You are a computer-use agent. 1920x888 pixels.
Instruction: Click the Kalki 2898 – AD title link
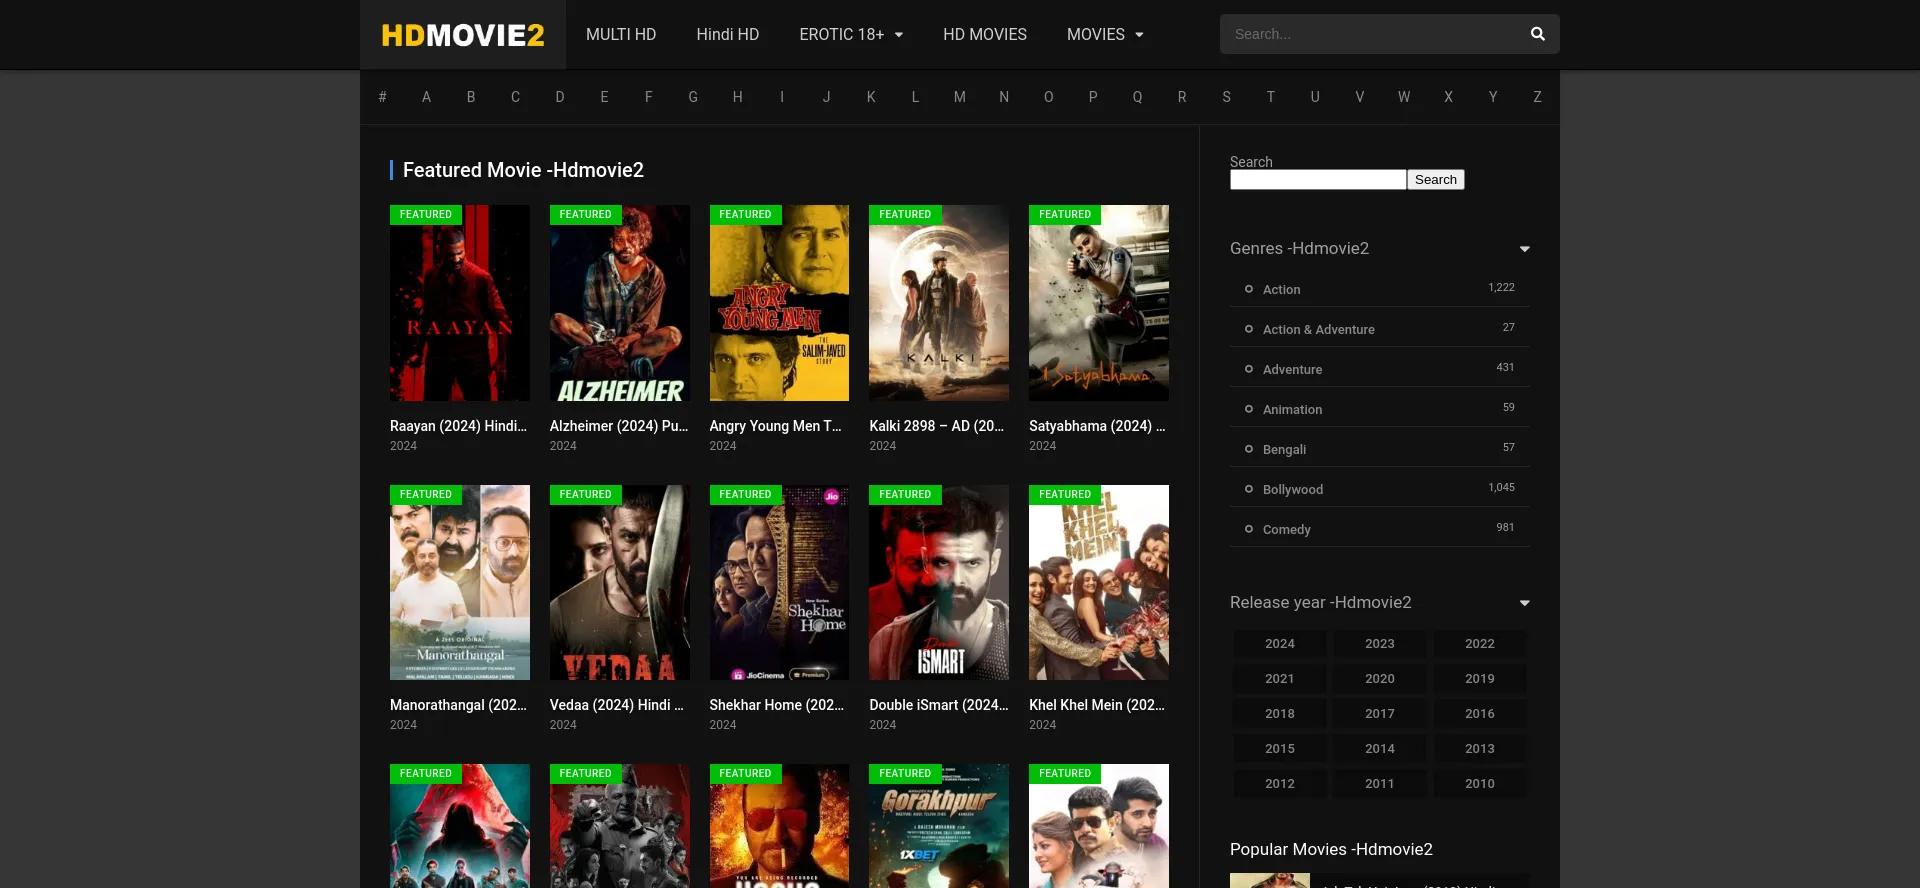coord(937,426)
